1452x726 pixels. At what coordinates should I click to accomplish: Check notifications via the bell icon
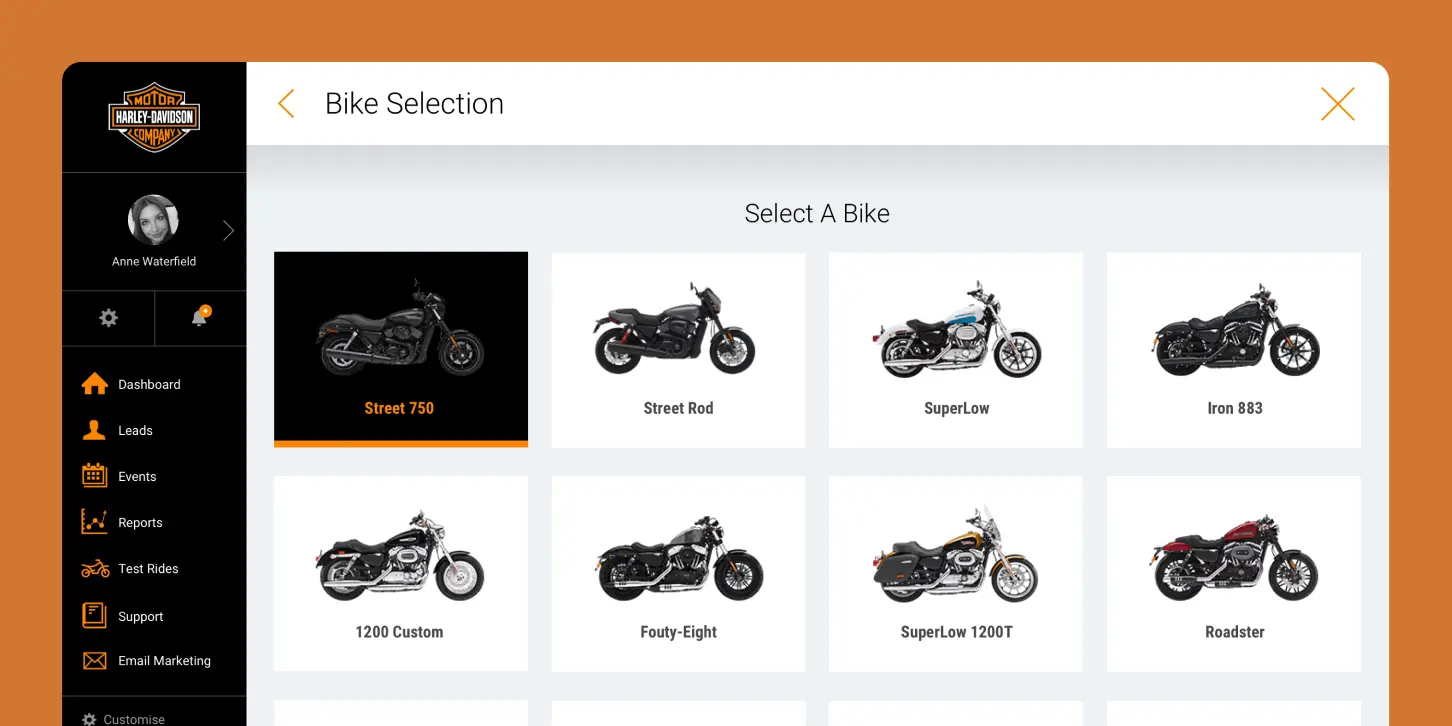coord(200,318)
